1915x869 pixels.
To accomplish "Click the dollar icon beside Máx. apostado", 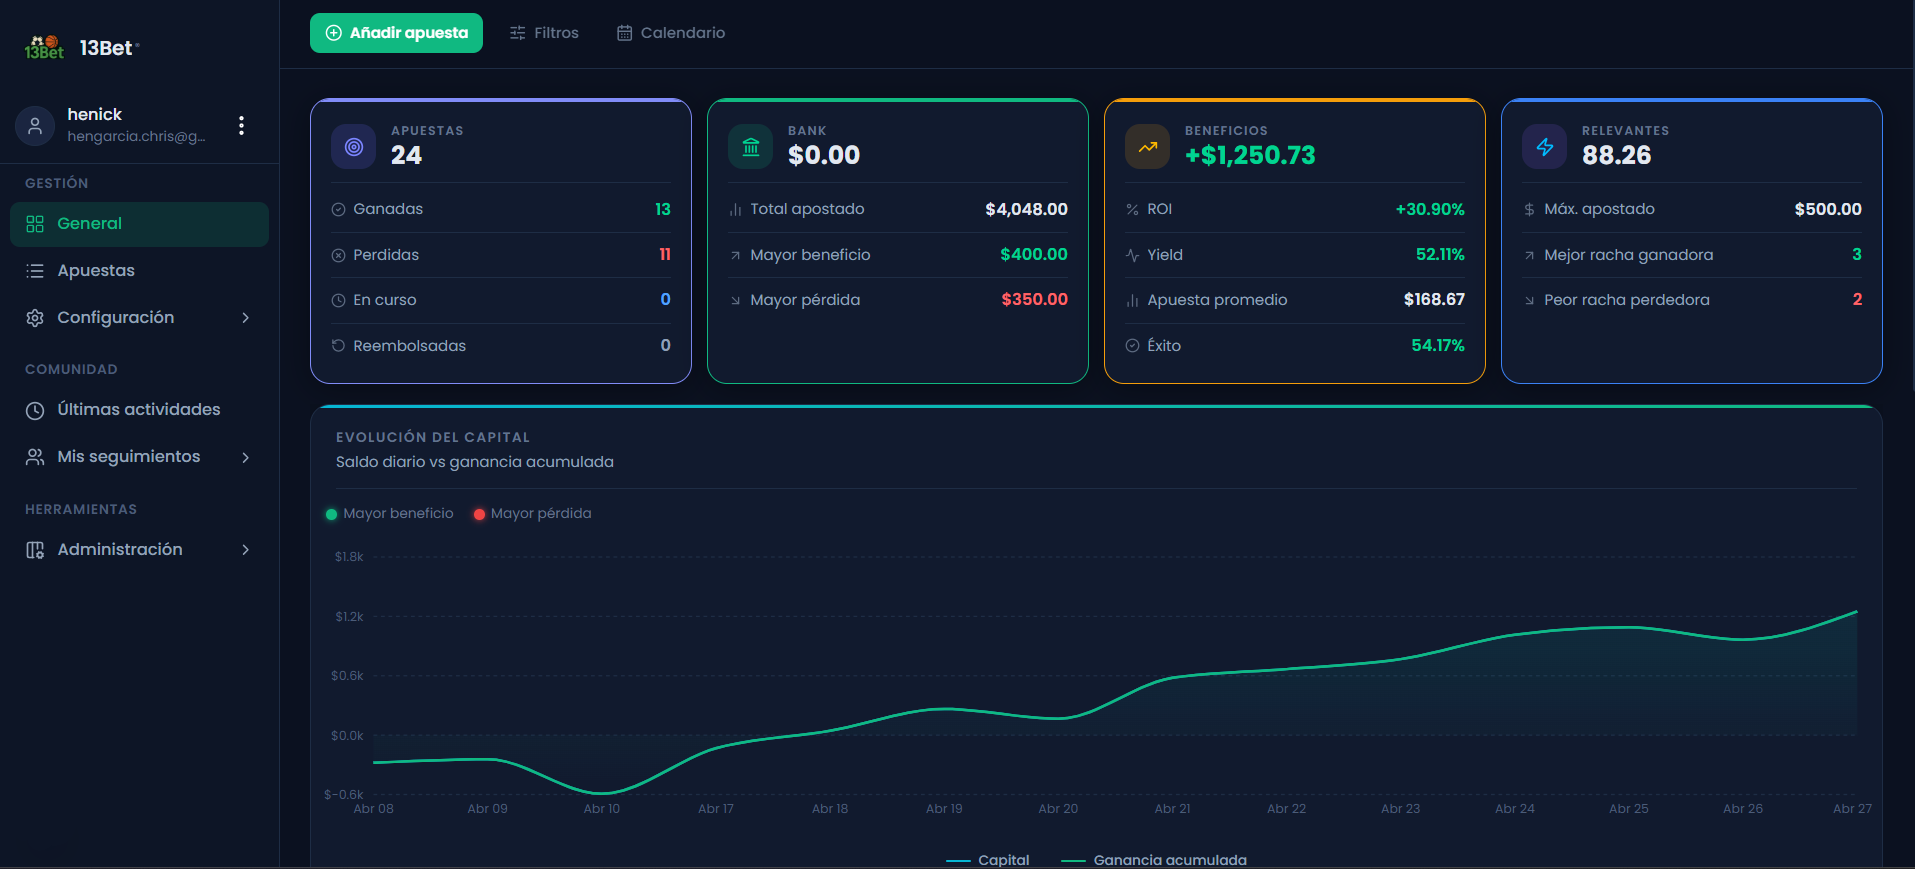I will [x=1529, y=209].
